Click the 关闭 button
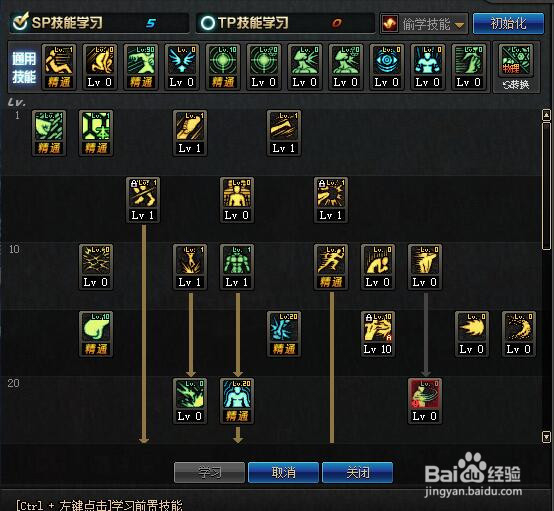554x511 pixels. pos(358,472)
